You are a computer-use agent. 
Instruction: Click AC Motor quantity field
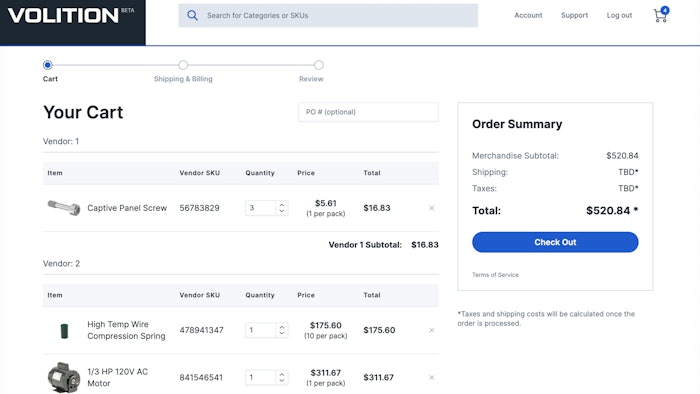[261, 377]
